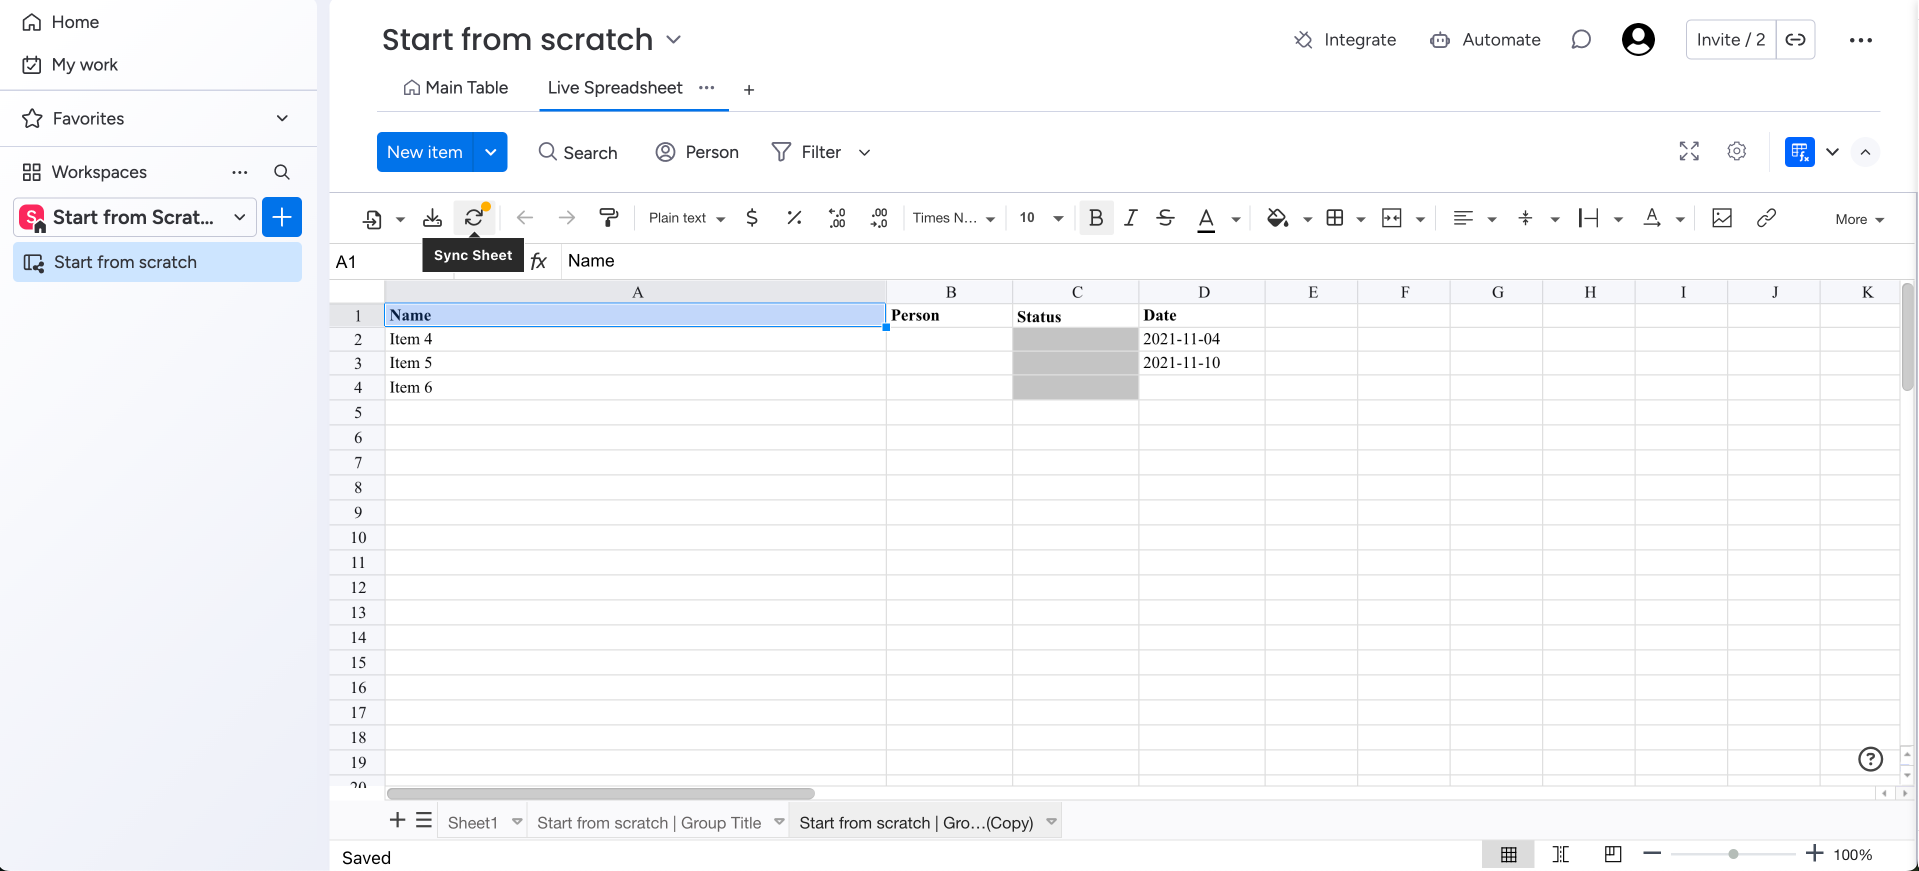Click the New item button

click(425, 152)
